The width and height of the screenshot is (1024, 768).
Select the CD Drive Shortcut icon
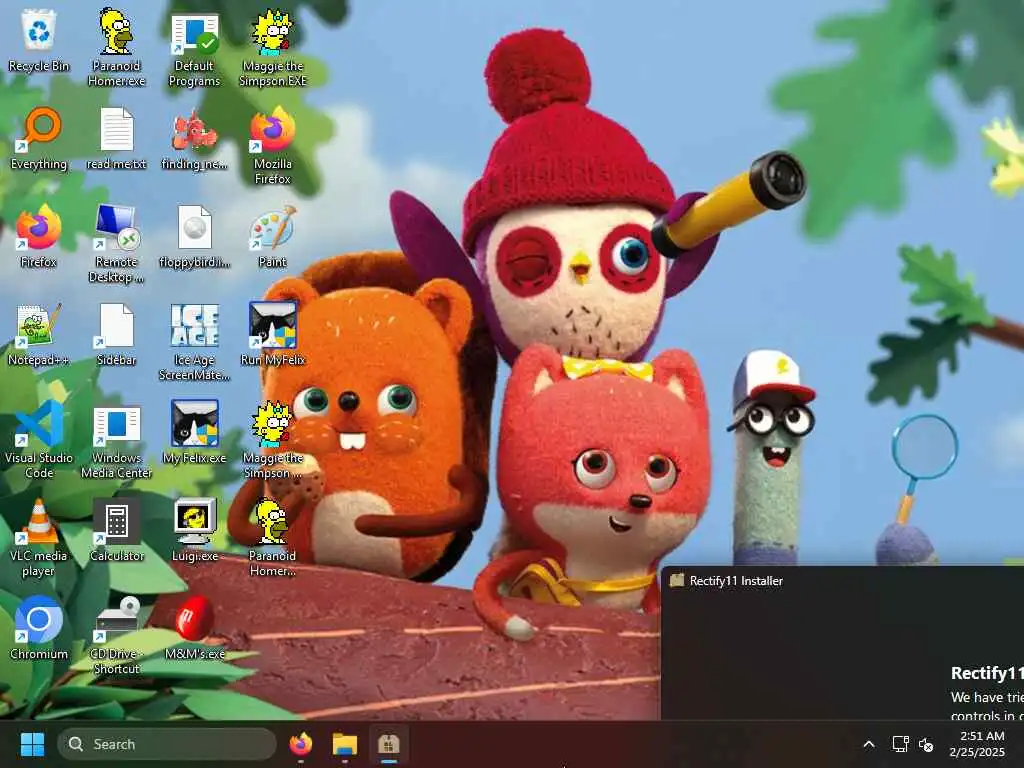pyautogui.click(x=116, y=635)
